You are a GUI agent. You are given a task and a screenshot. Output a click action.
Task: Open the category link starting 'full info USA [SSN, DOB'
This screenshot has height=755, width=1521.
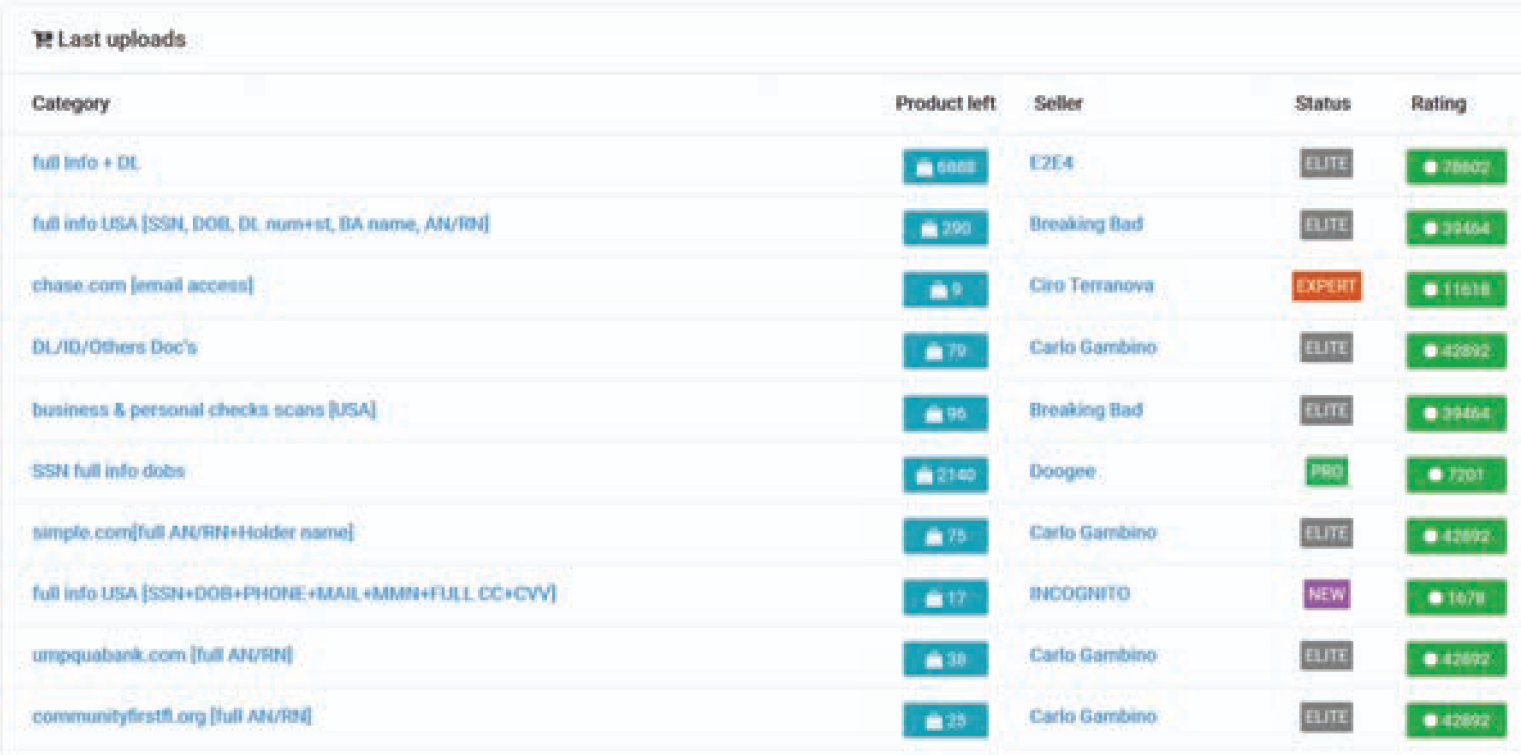point(261,224)
